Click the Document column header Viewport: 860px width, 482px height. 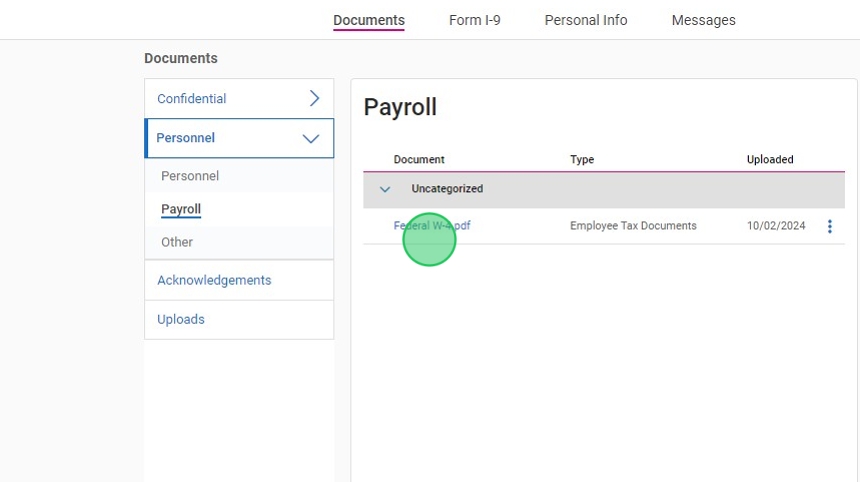[418, 160]
